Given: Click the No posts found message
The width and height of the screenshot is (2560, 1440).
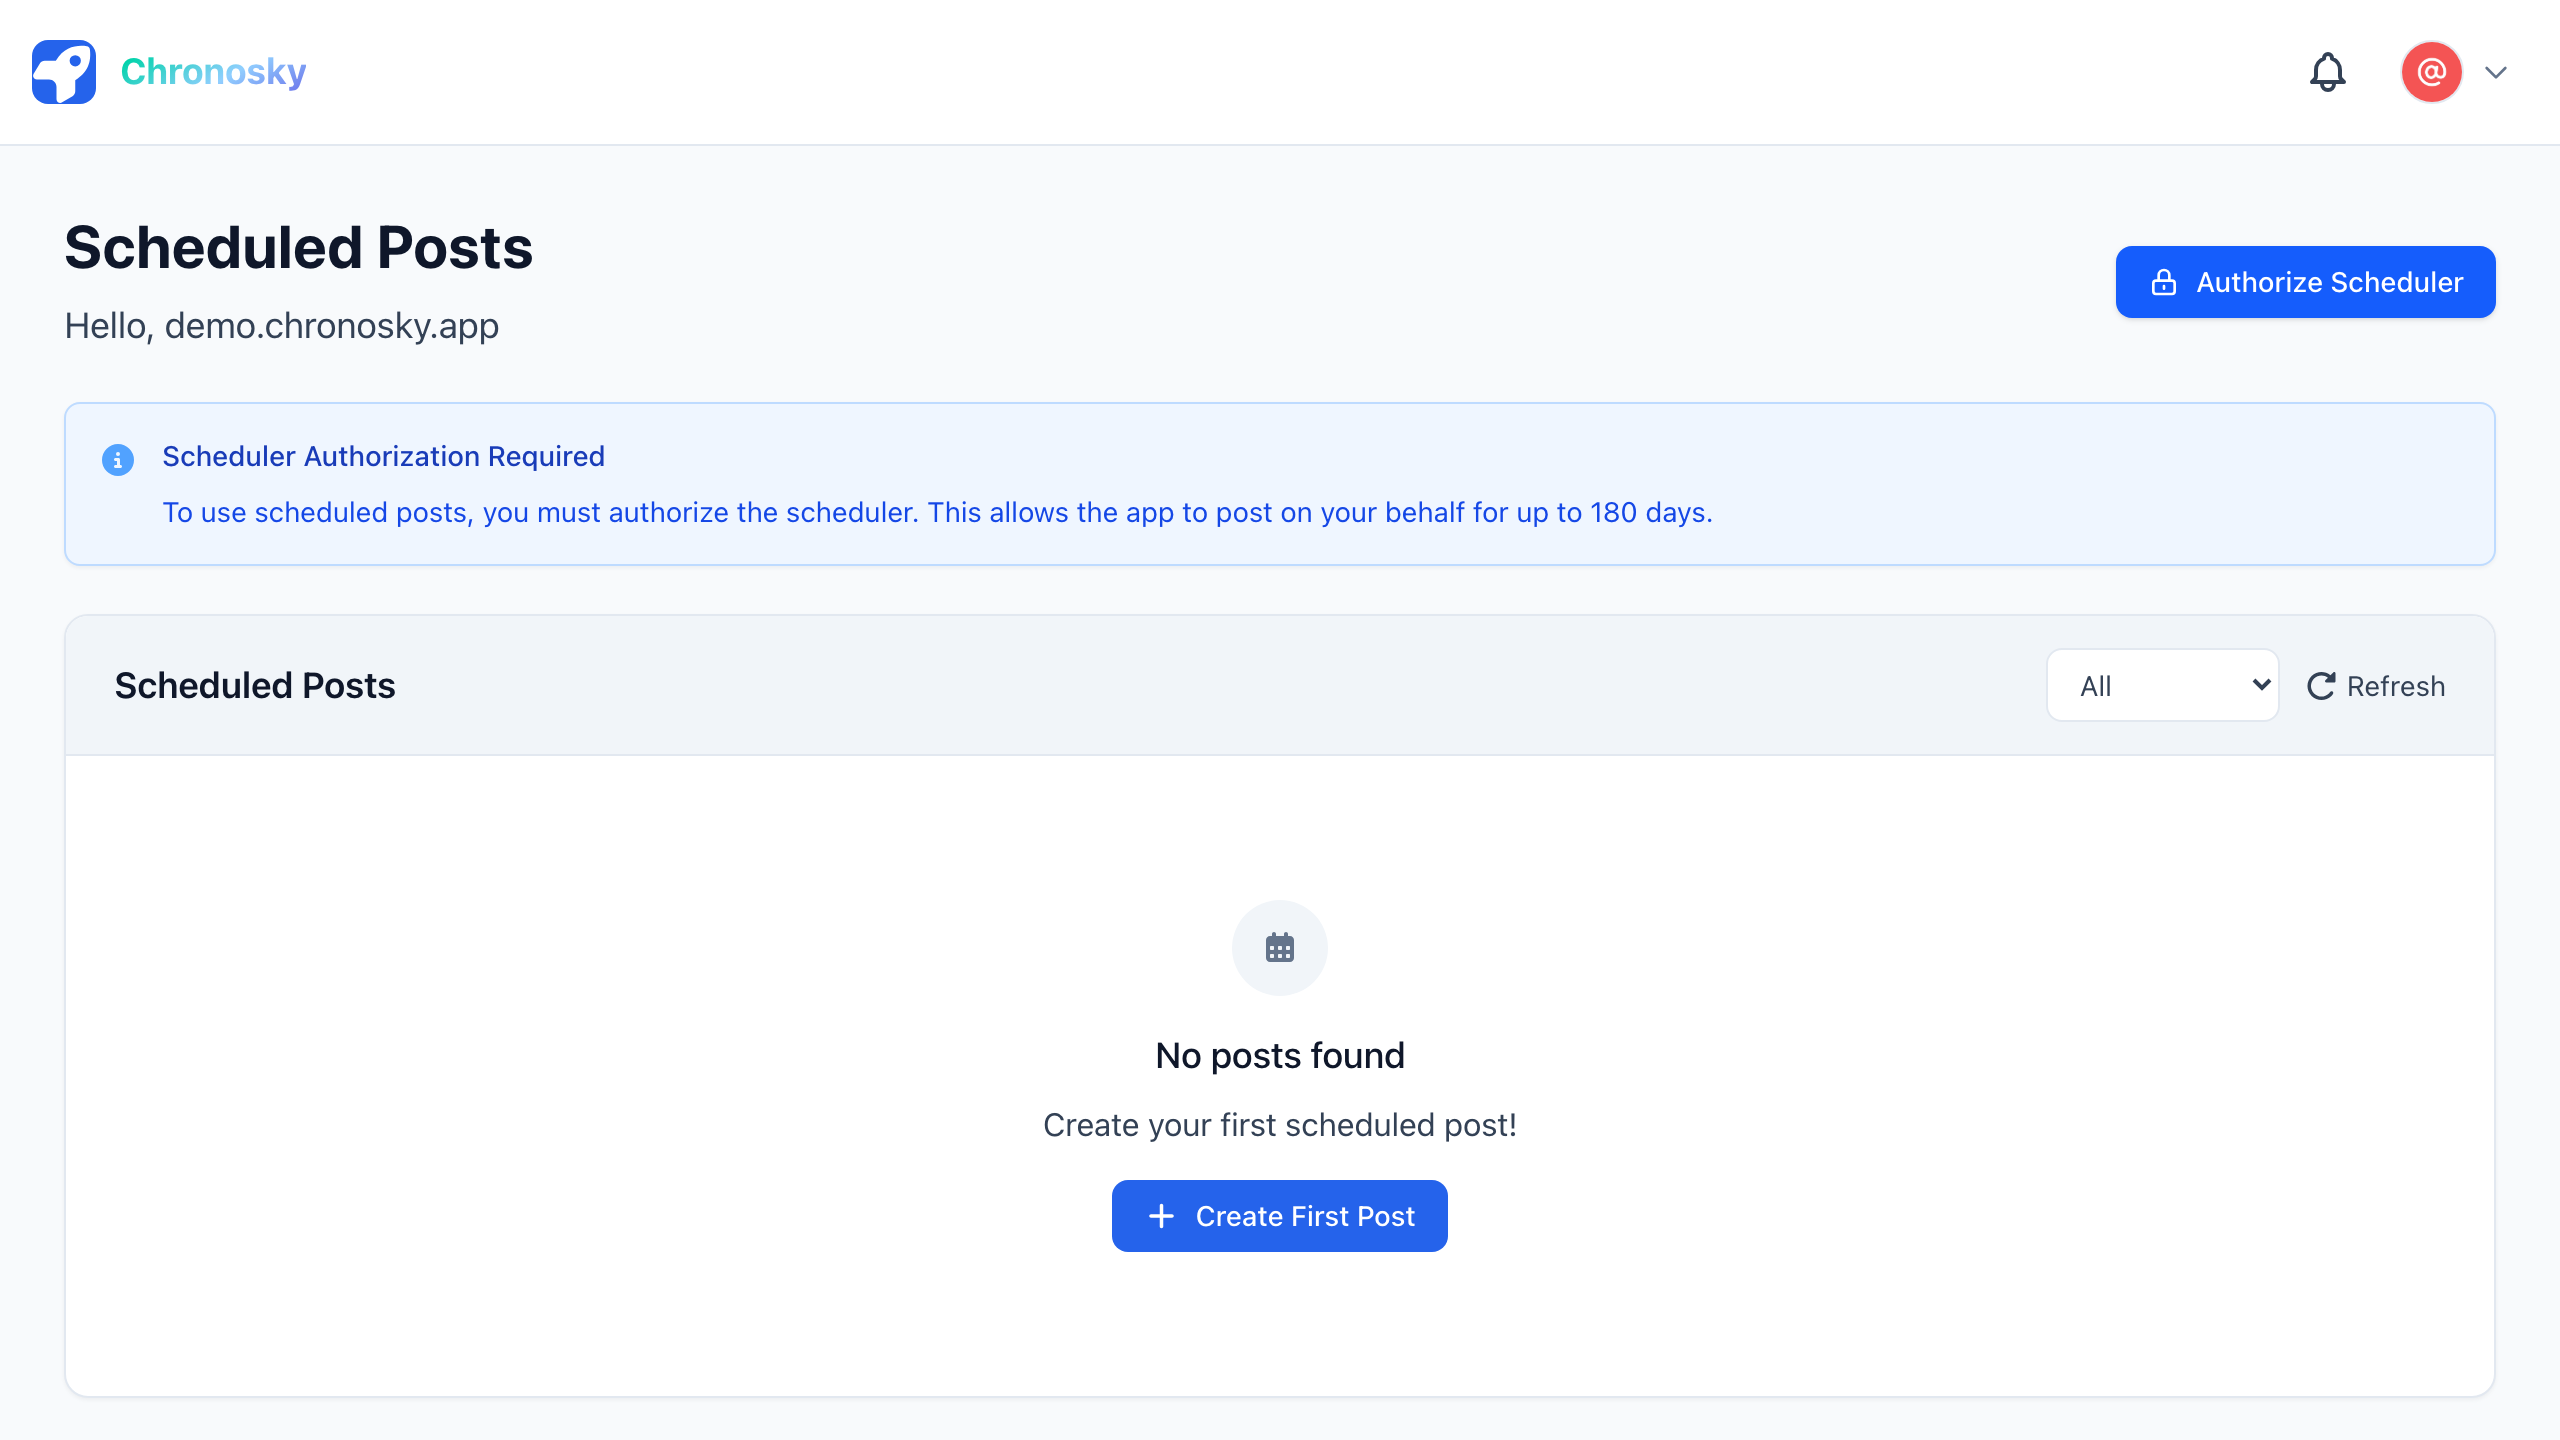Looking at the screenshot, I should tap(1279, 1056).
